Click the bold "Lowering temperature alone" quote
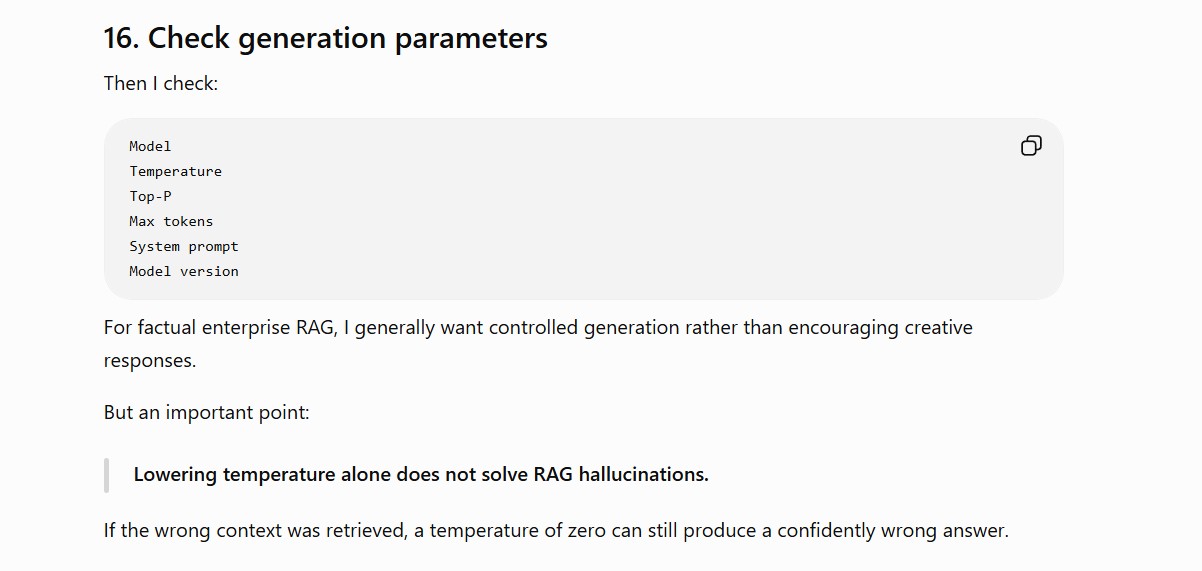This screenshot has height=571, width=1202. [x=421, y=474]
